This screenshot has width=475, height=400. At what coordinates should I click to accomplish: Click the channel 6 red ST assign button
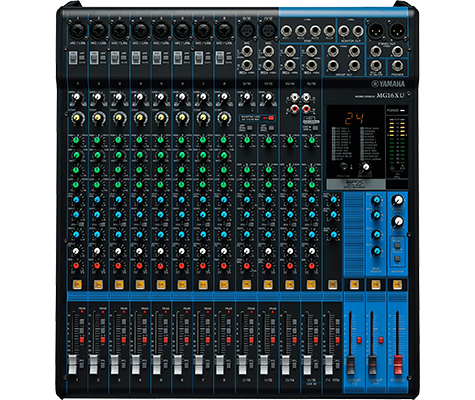[186, 340]
